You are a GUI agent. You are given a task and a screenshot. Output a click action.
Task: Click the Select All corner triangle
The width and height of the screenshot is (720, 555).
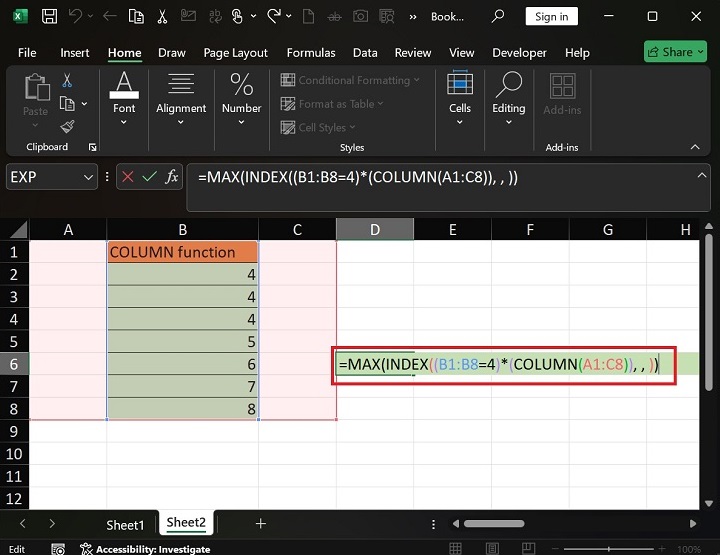click(x=18, y=229)
